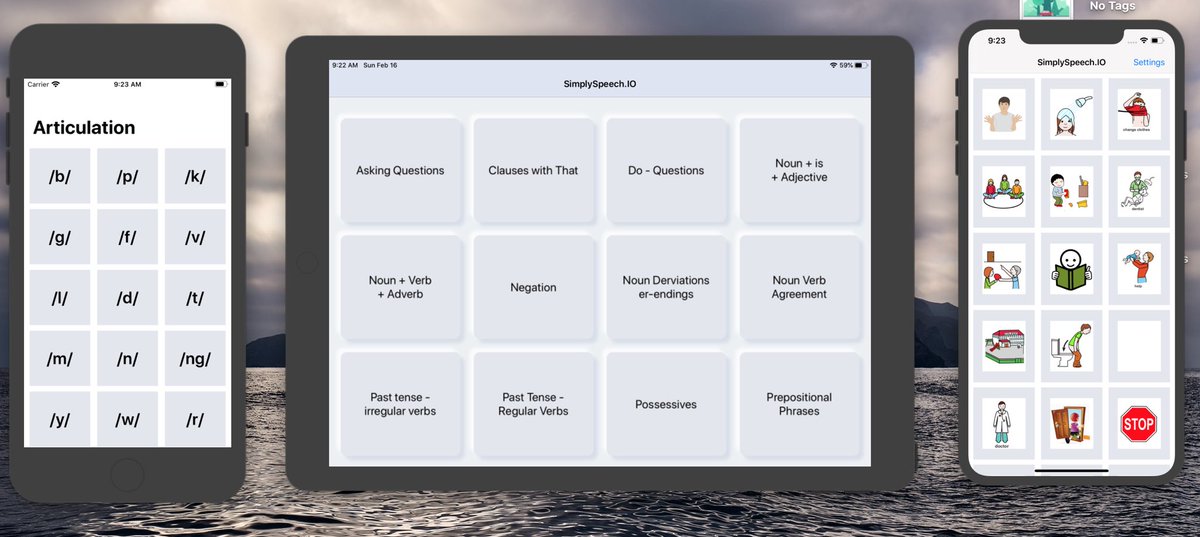Pick the /n/ articulation tile
This screenshot has width=1200, height=537.
pos(127,359)
